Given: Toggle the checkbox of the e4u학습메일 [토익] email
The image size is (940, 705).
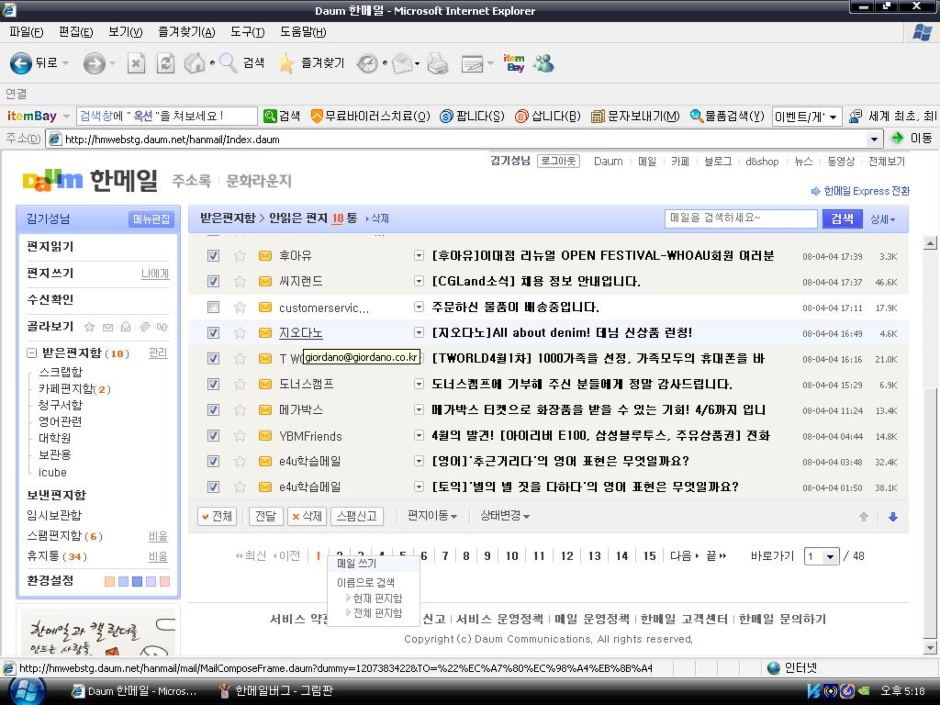Looking at the screenshot, I should (213, 487).
